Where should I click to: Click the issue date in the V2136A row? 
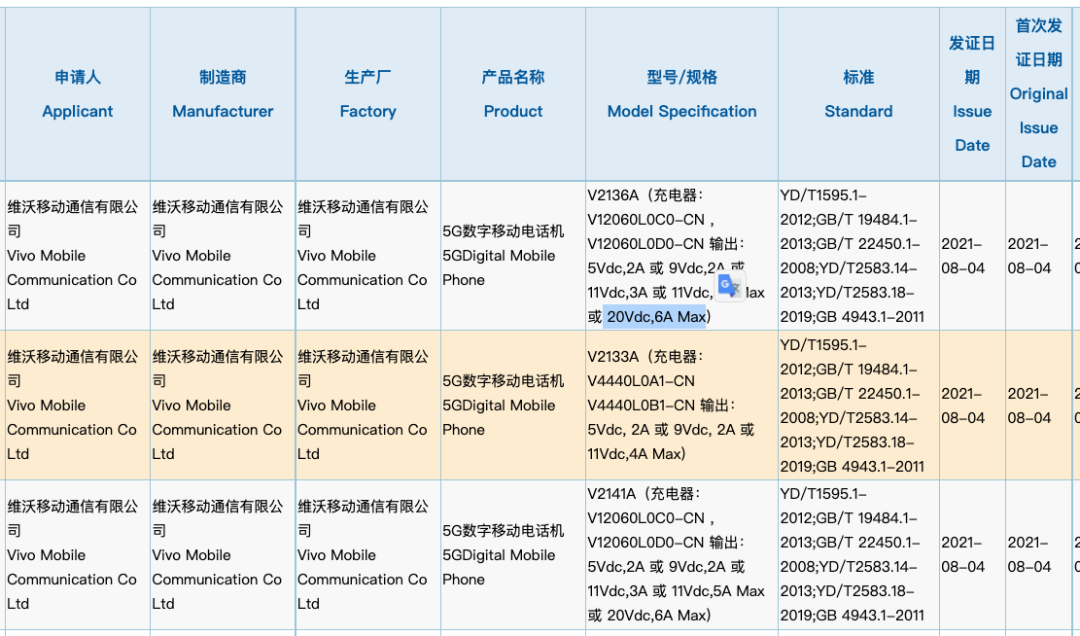tap(972, 256)
